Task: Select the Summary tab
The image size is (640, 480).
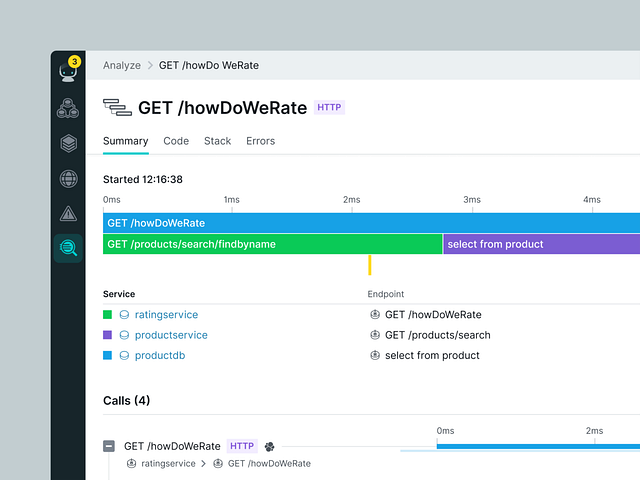Action: point(125,141)
